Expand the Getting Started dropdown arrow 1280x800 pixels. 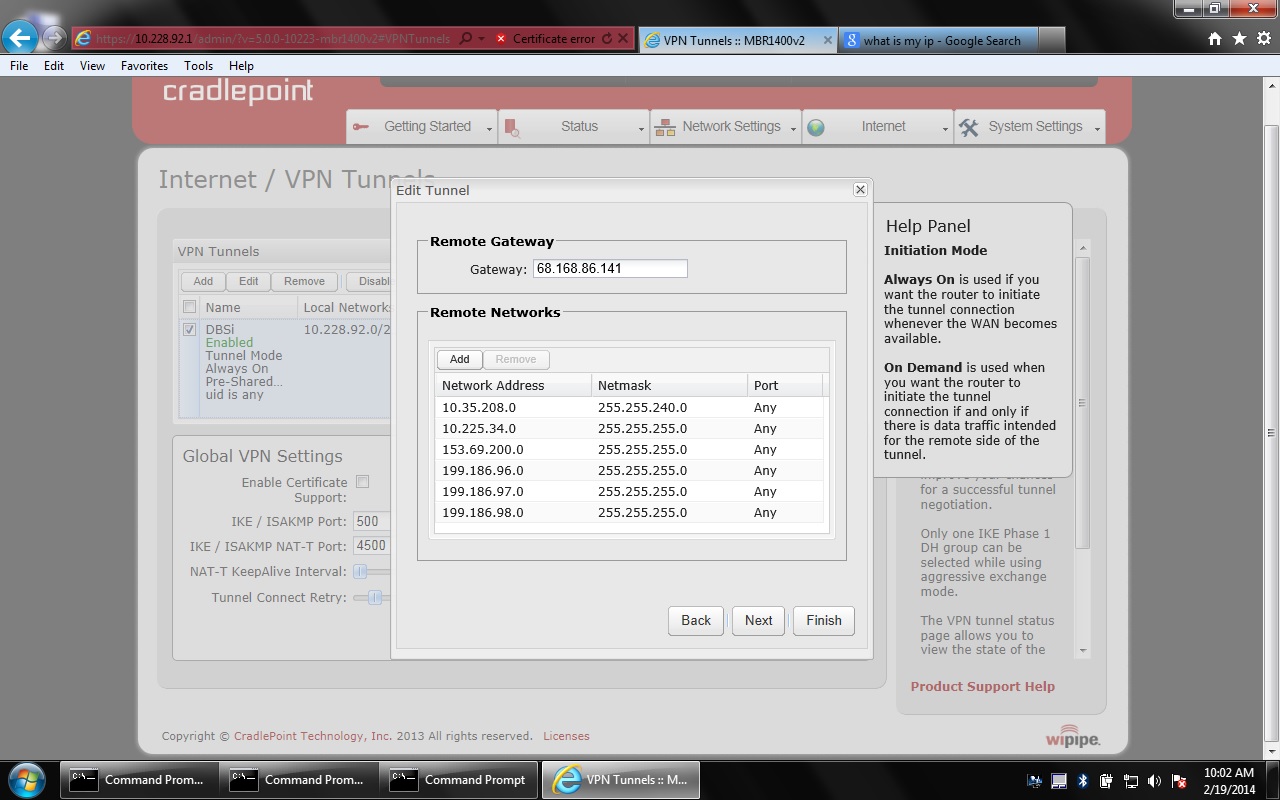489,129
